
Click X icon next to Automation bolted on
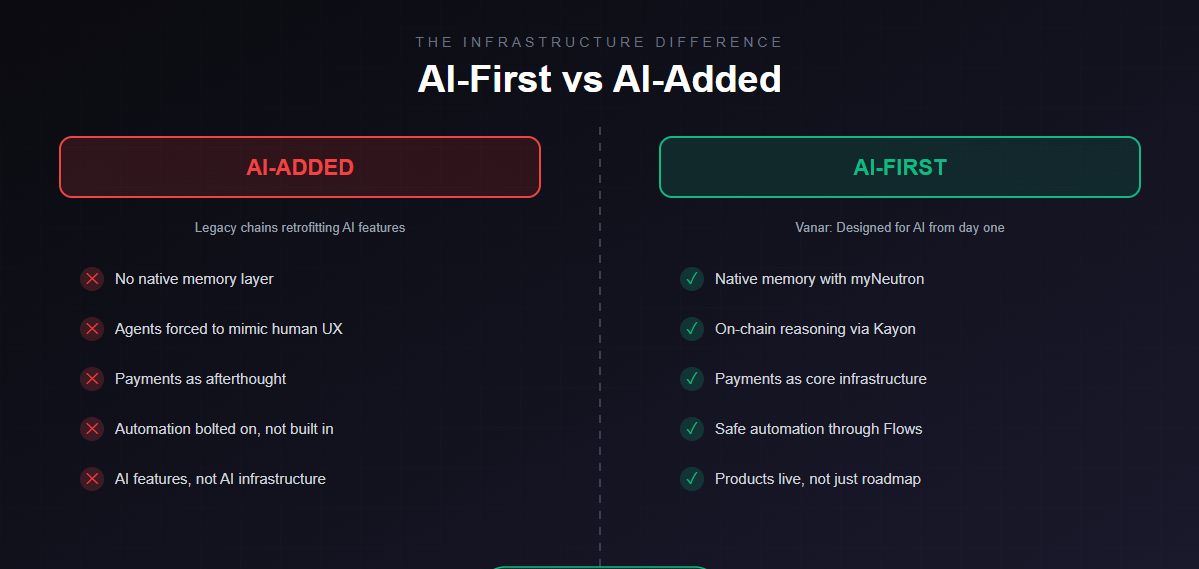tap(92, 429)
